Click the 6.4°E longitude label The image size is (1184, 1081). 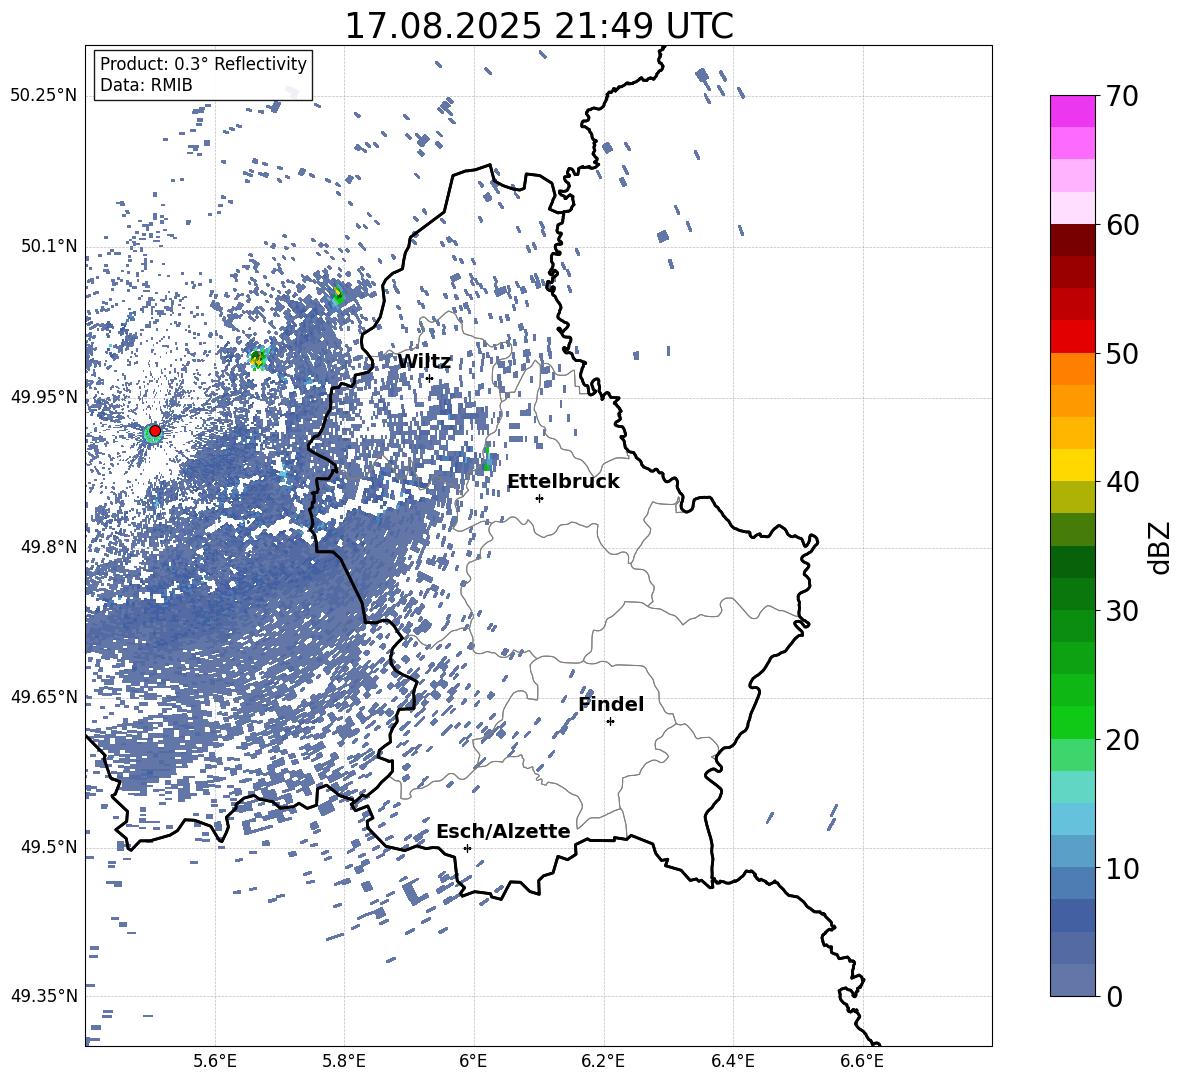click(732, 1061)
